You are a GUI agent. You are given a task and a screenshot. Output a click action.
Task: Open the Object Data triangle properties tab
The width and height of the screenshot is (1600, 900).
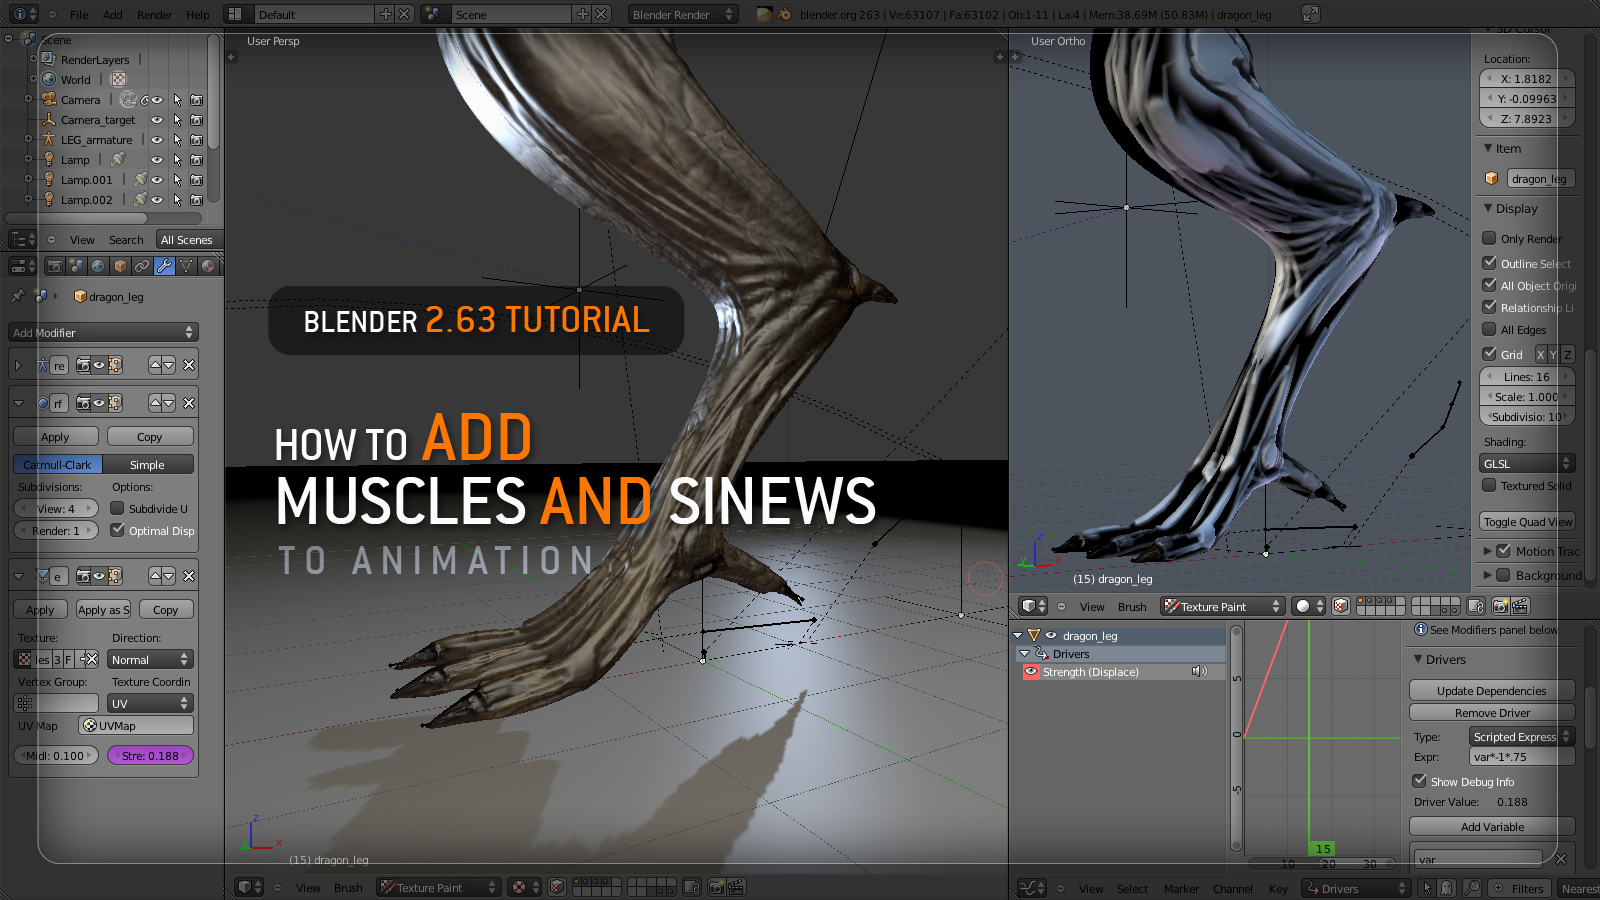[186, 266]
